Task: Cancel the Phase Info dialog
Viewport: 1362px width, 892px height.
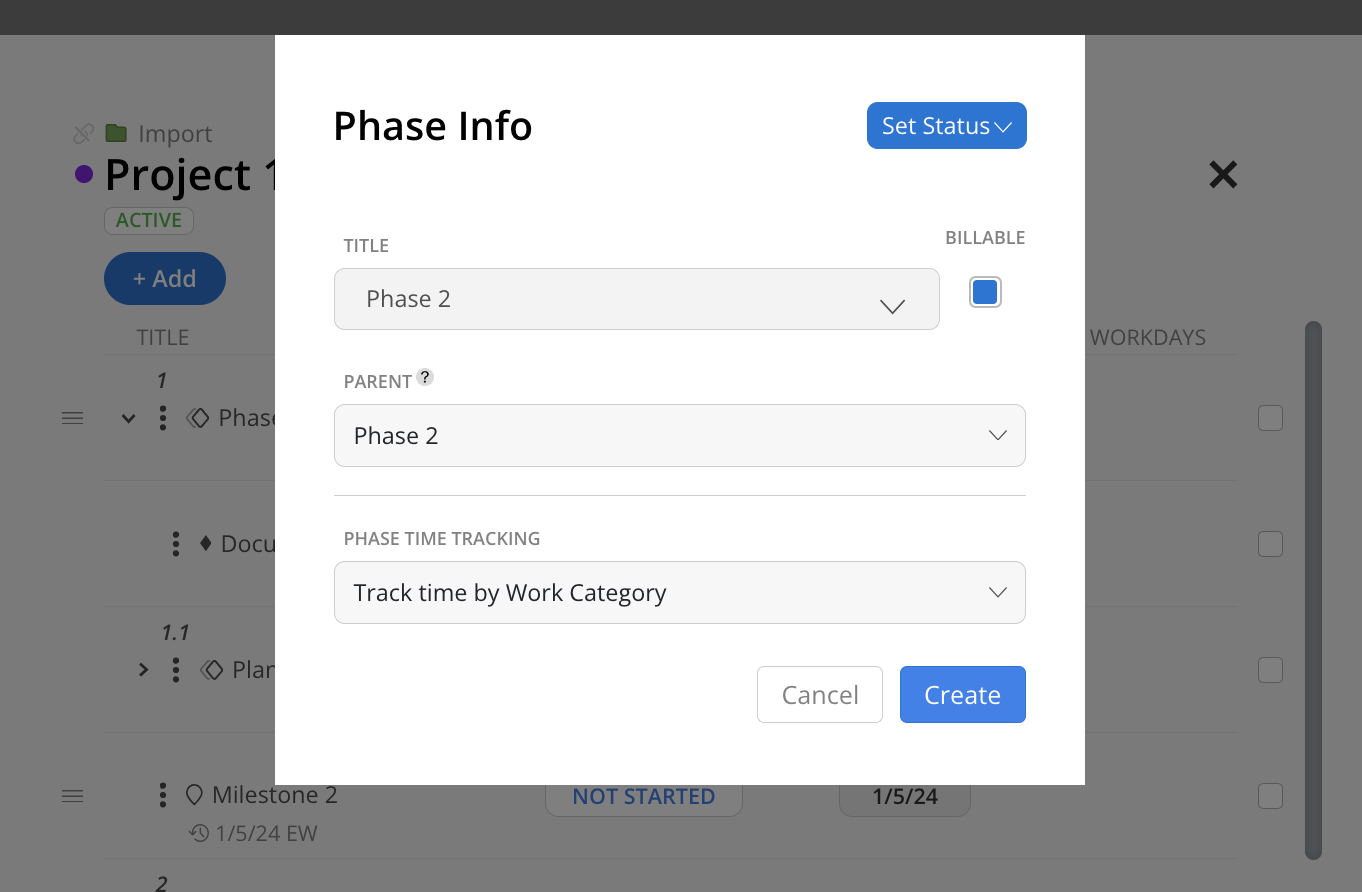Action: point(819,694)
